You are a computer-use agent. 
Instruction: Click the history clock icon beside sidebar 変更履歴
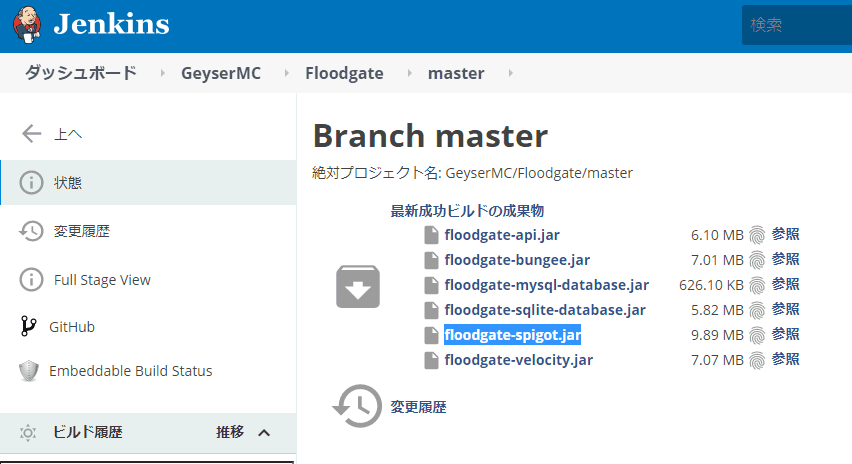click(x=31, y=231)
